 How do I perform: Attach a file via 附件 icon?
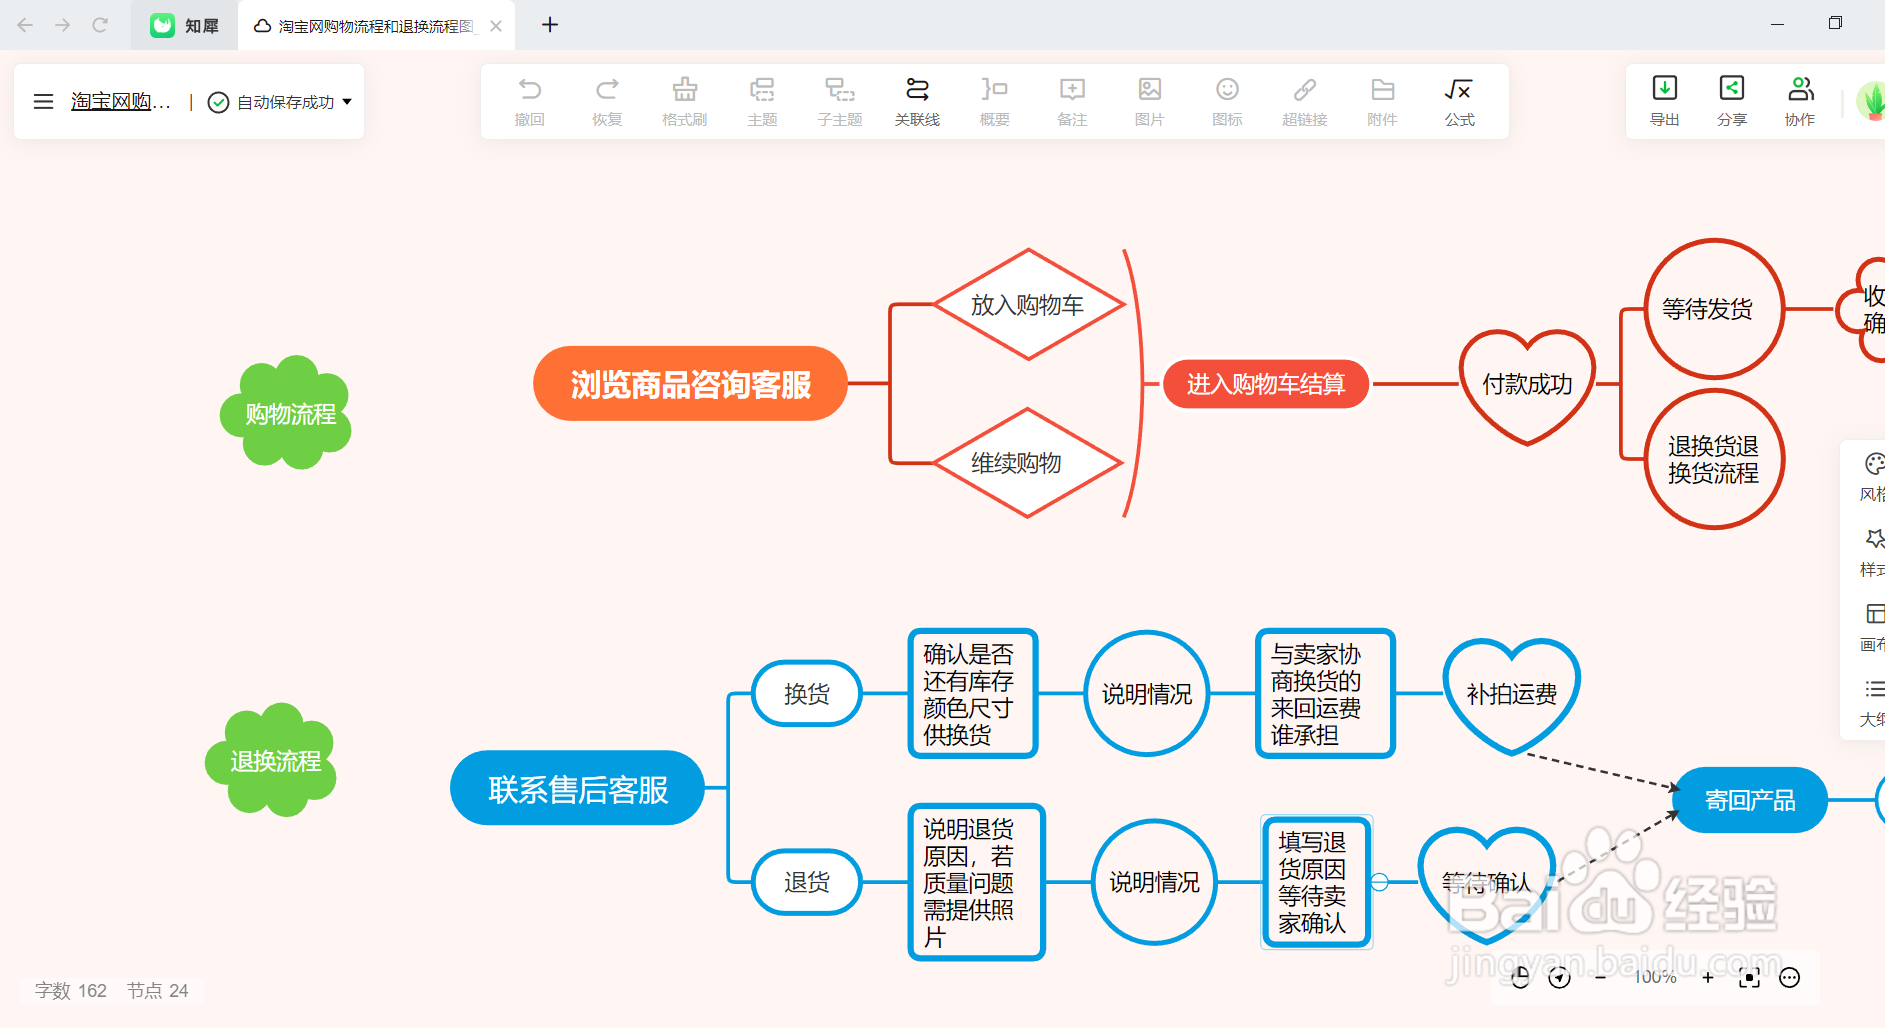(1382, 90)
